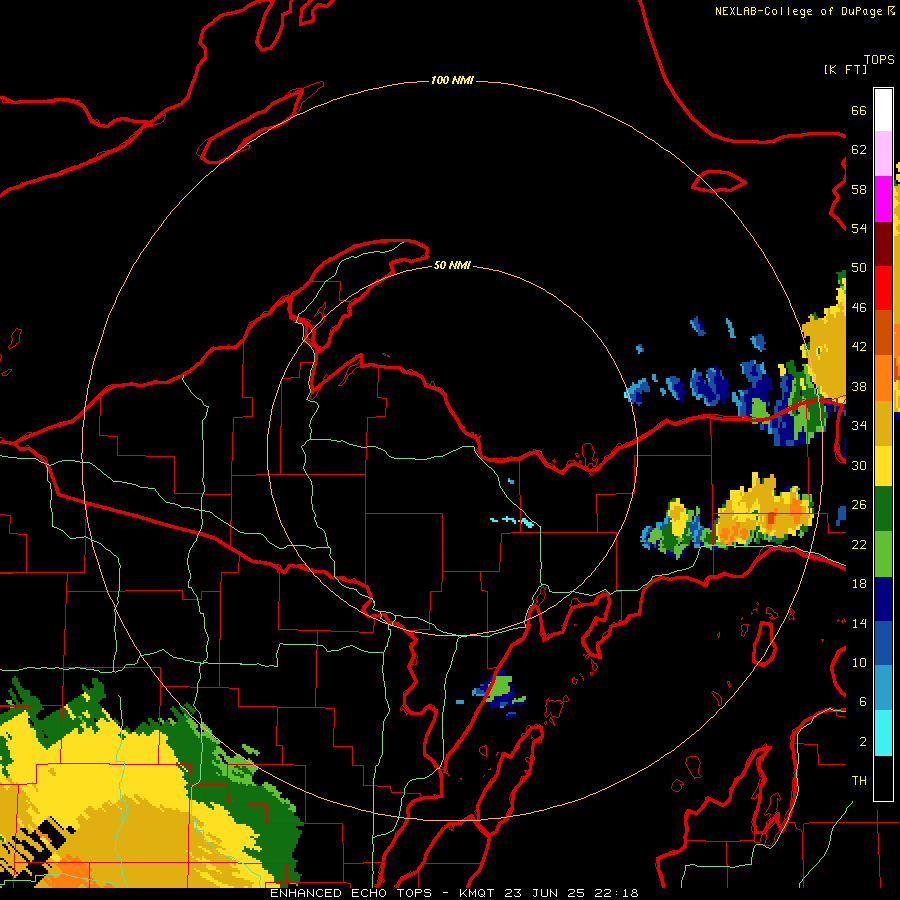Click the dark green legend color band
The height and width of the screenshot is (900, 900).
click(x=883, y=509)
